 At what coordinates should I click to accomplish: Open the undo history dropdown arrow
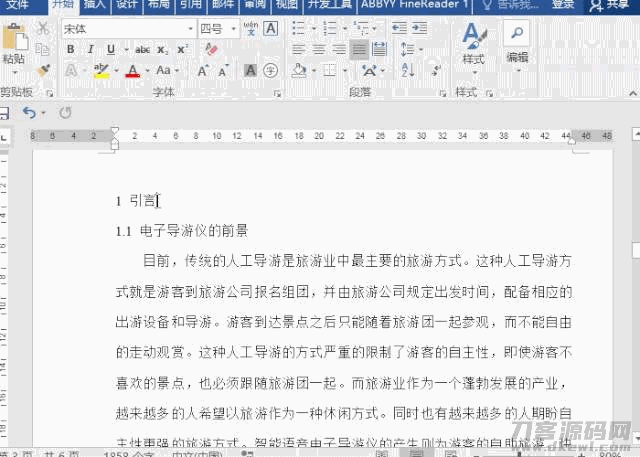coord(44,113)
